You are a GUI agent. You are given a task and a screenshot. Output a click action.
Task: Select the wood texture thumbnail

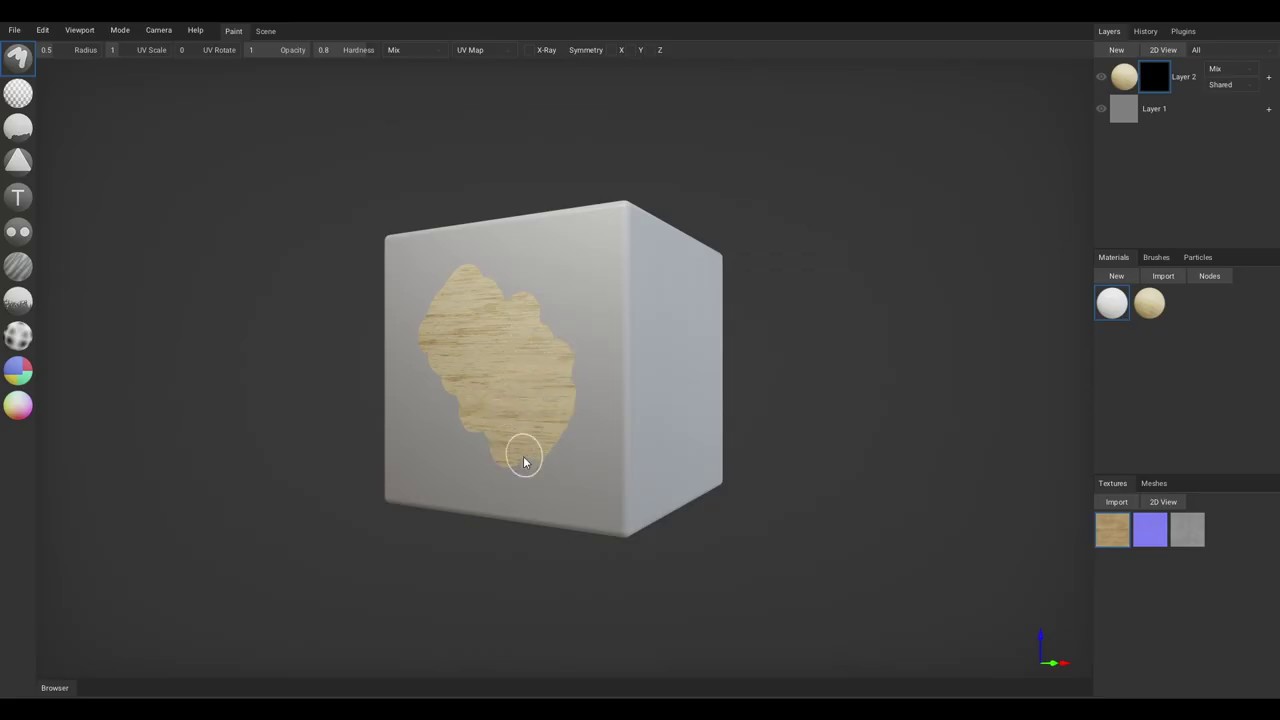coord(1112,530)
